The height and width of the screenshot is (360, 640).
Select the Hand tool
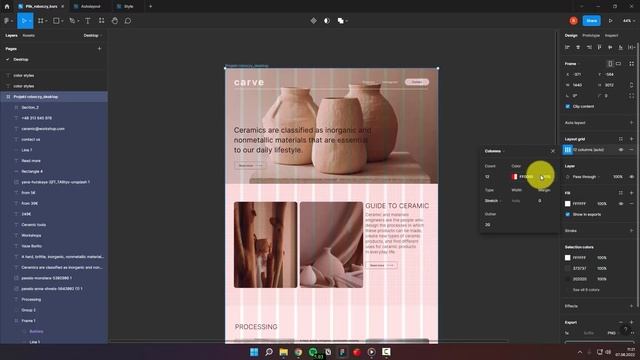(x=115, y=21)
